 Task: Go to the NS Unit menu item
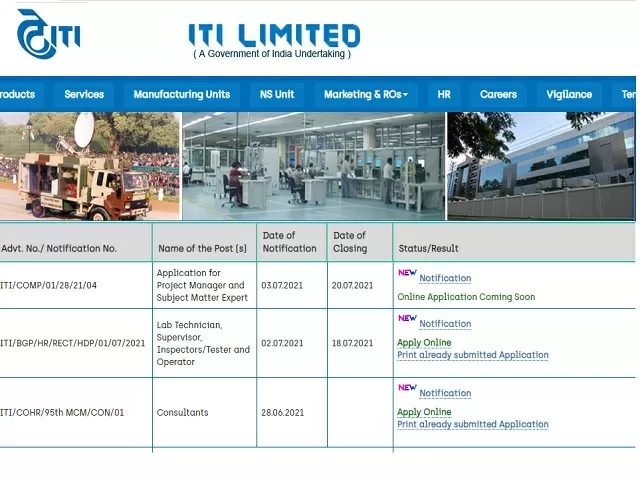tap(277, 95)
